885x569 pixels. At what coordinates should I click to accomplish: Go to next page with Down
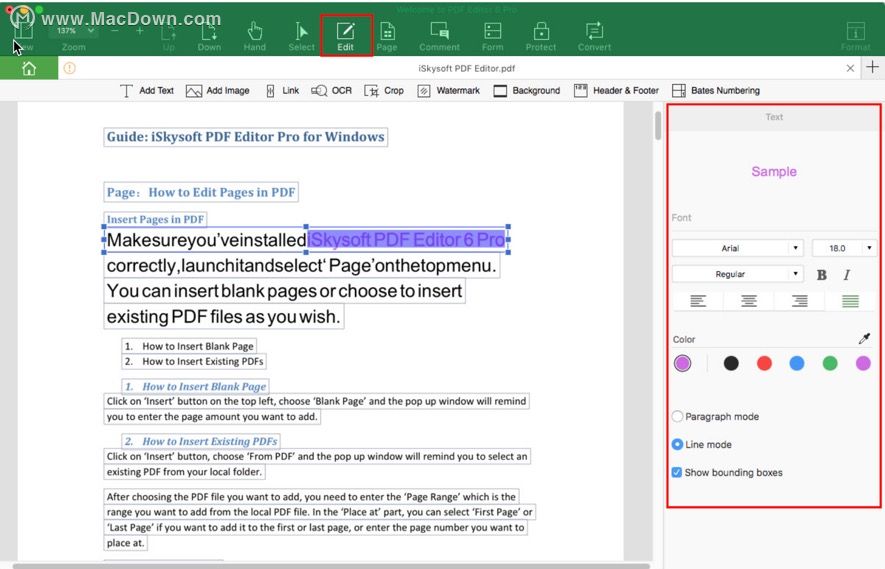click(209, 36)
